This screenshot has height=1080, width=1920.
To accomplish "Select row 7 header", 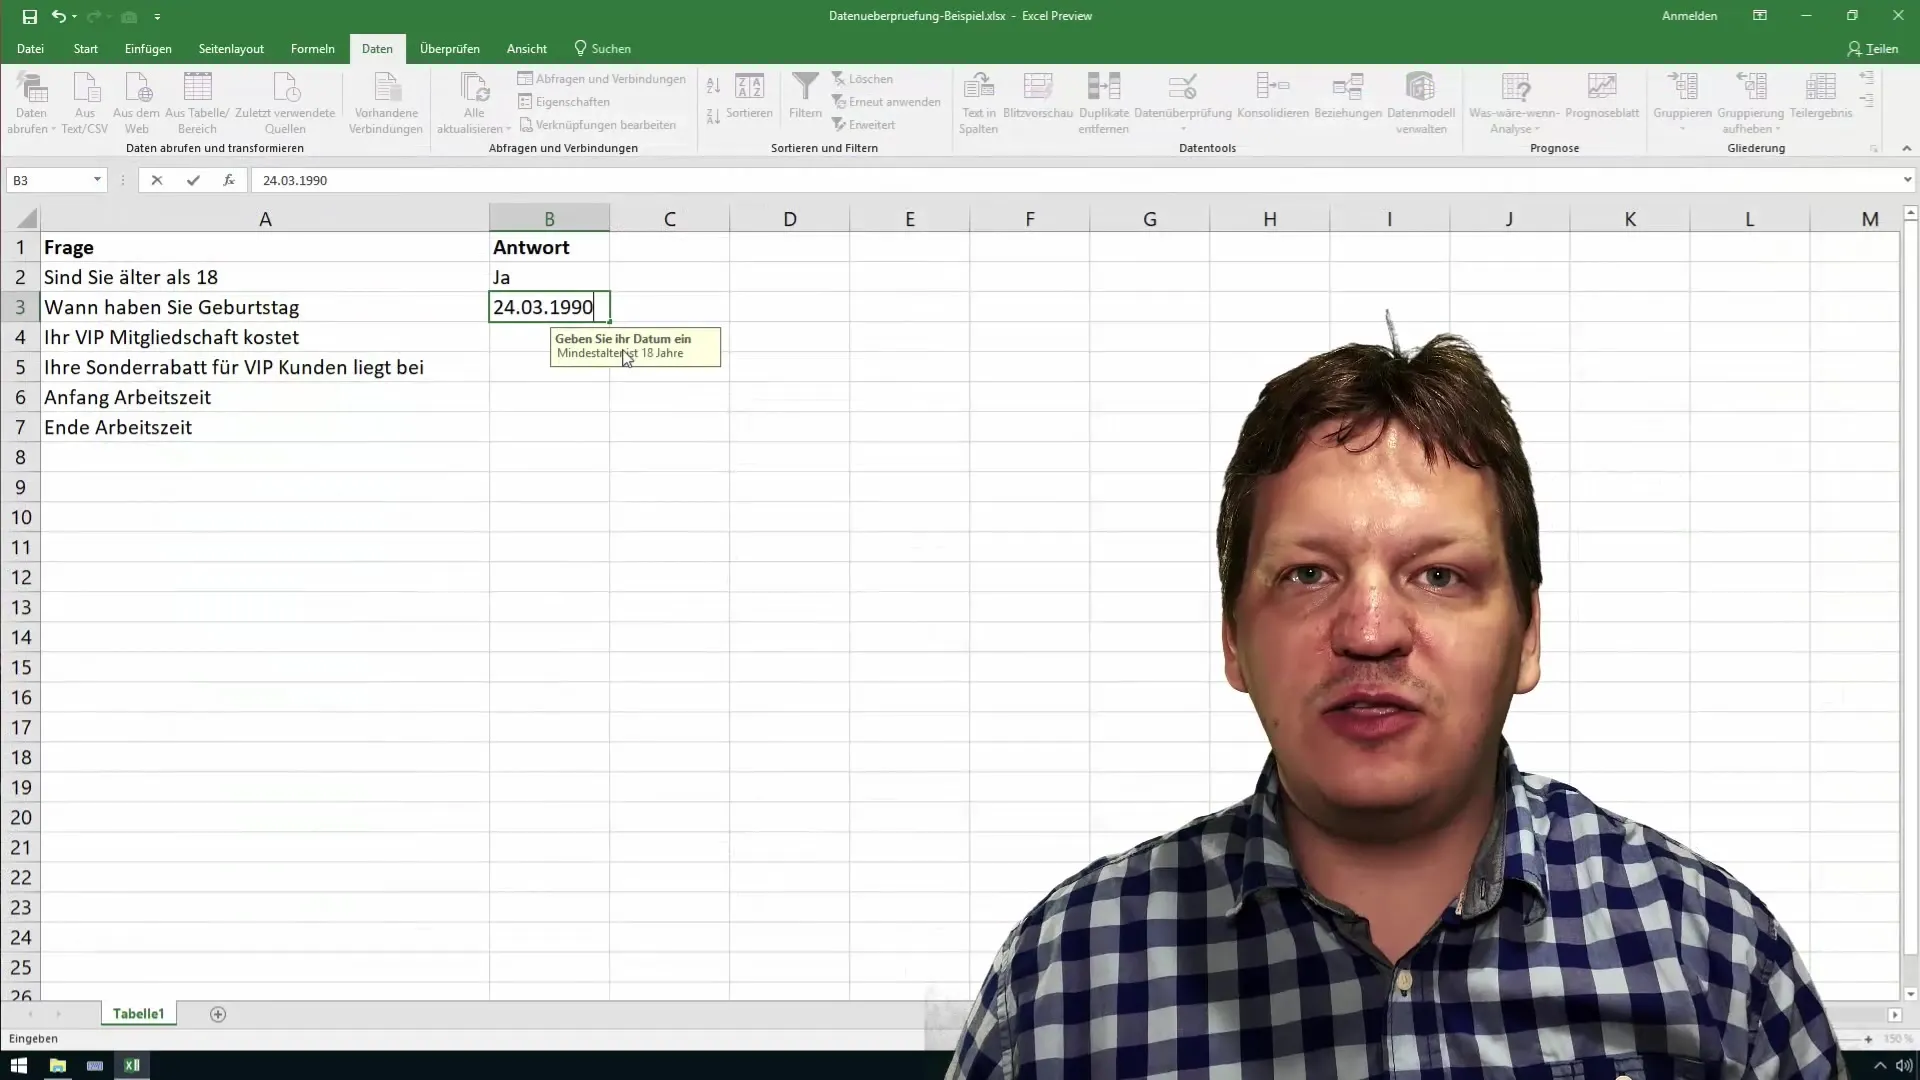I will click(21, 427).
